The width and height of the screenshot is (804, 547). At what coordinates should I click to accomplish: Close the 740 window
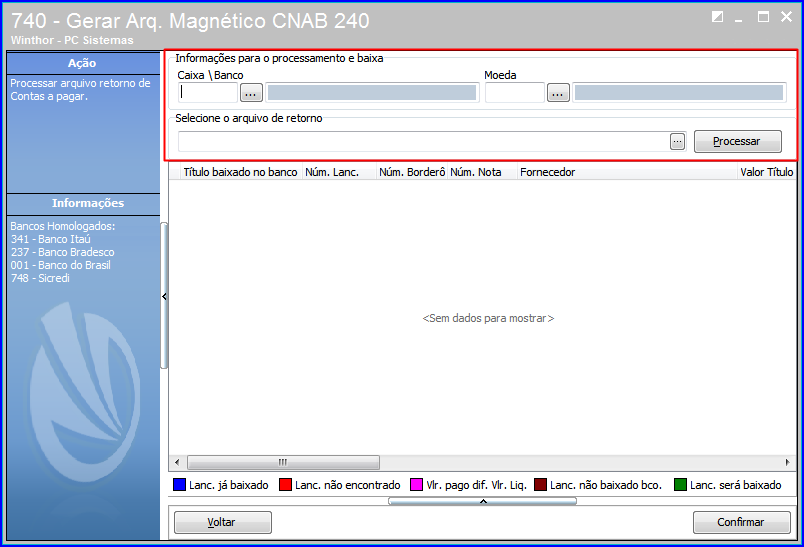point(787,17)
